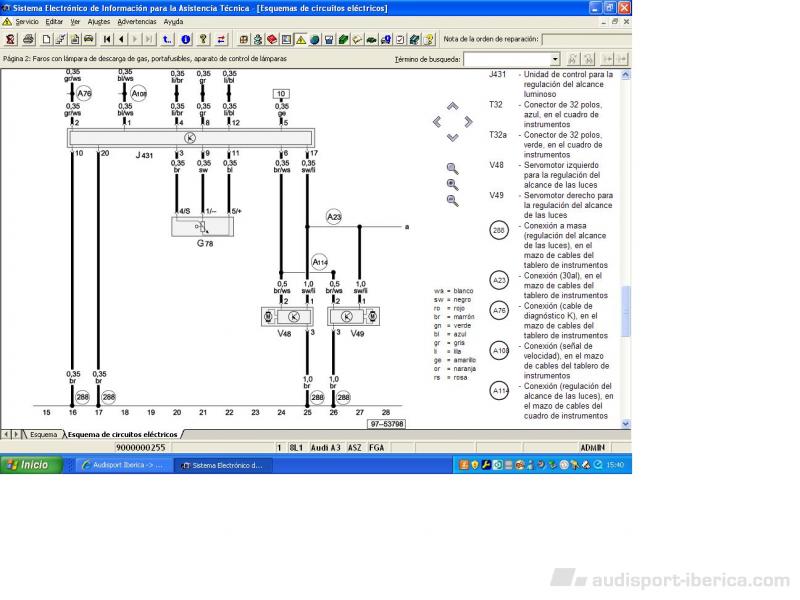Click the top magnifier zoom icon
Viewport: 800px width, 600px height.
click(453, 168)
